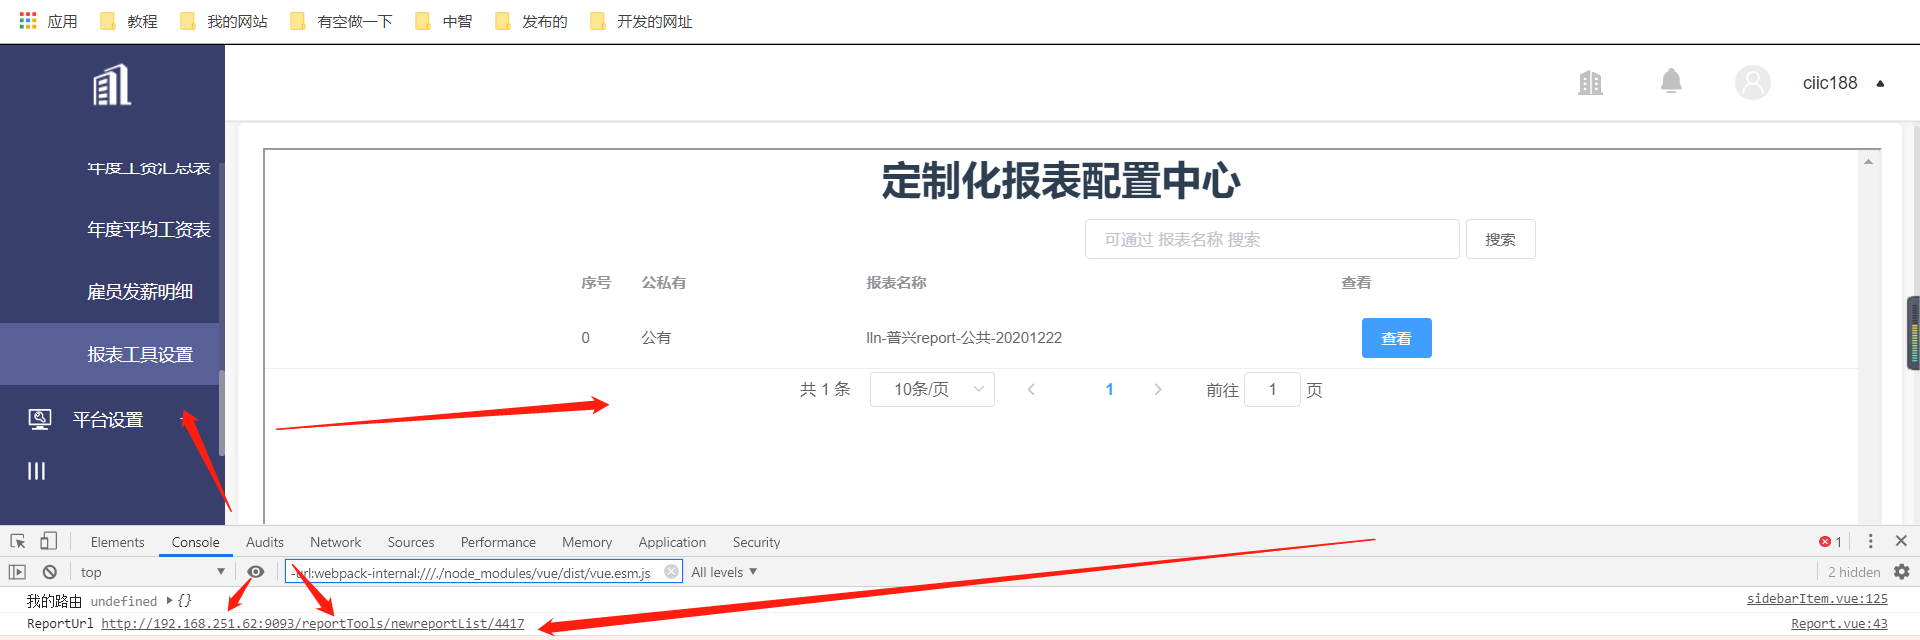Open the 我的网站 bookmark folder
The width and height of the screenshot is (1920, 640).
coord(224,21)
